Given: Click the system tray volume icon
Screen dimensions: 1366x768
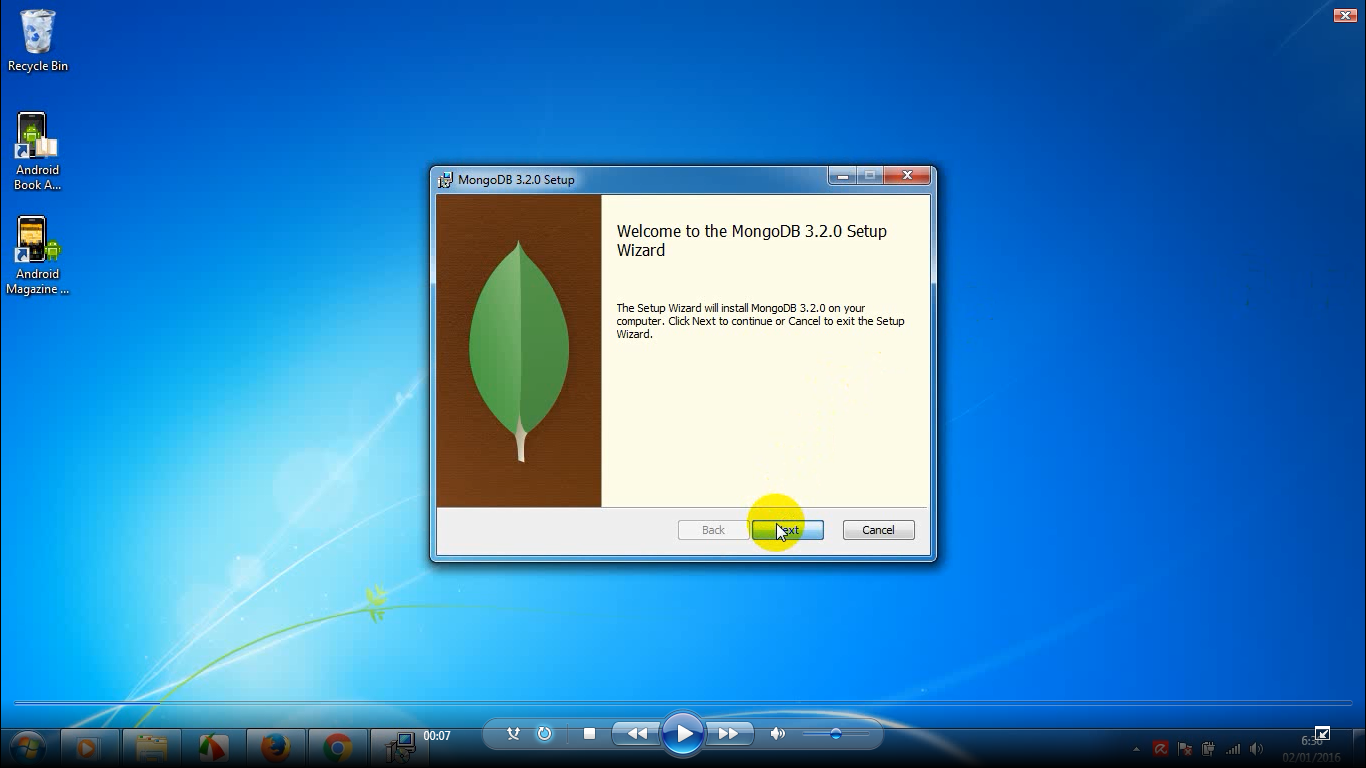Looking at the screenshot, I should coord(1257,748).
